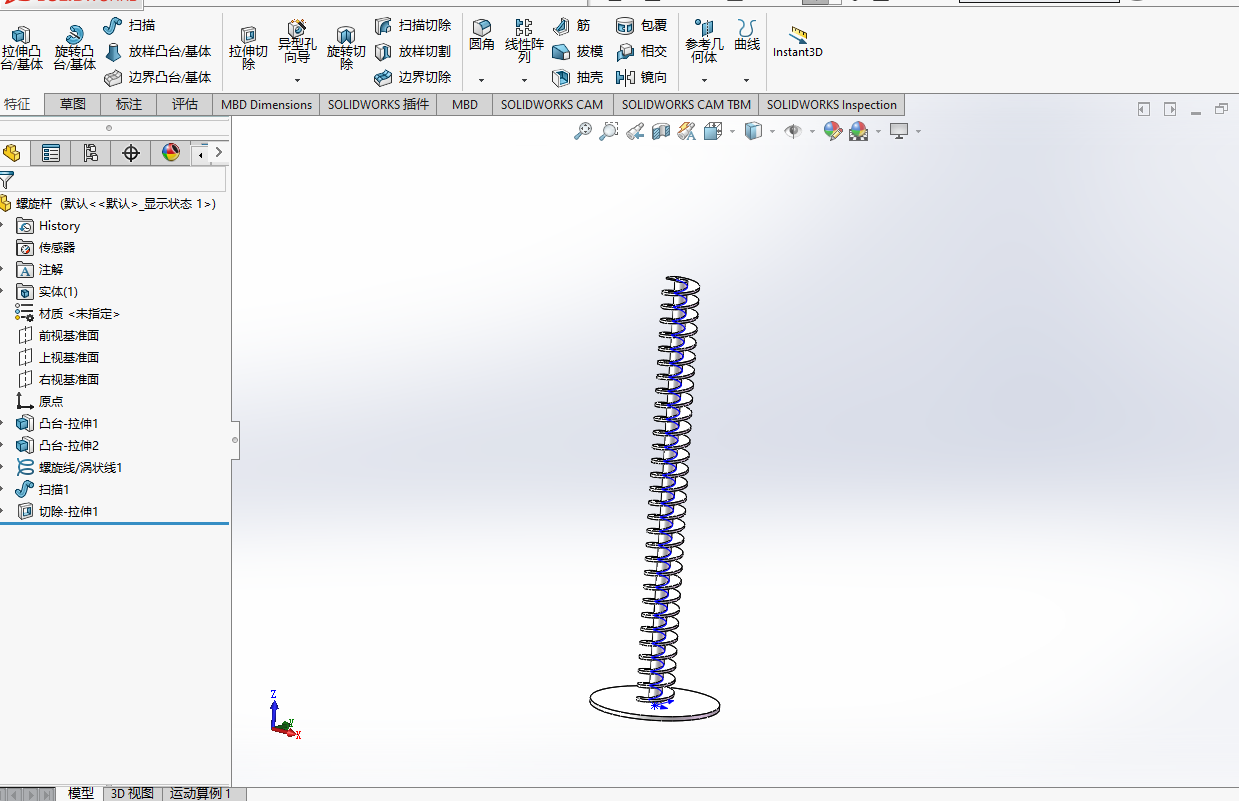This screenshot has width=1239, height=801.
Task: Open the 参考几何体 dropdown arrow
Action: 704,80
